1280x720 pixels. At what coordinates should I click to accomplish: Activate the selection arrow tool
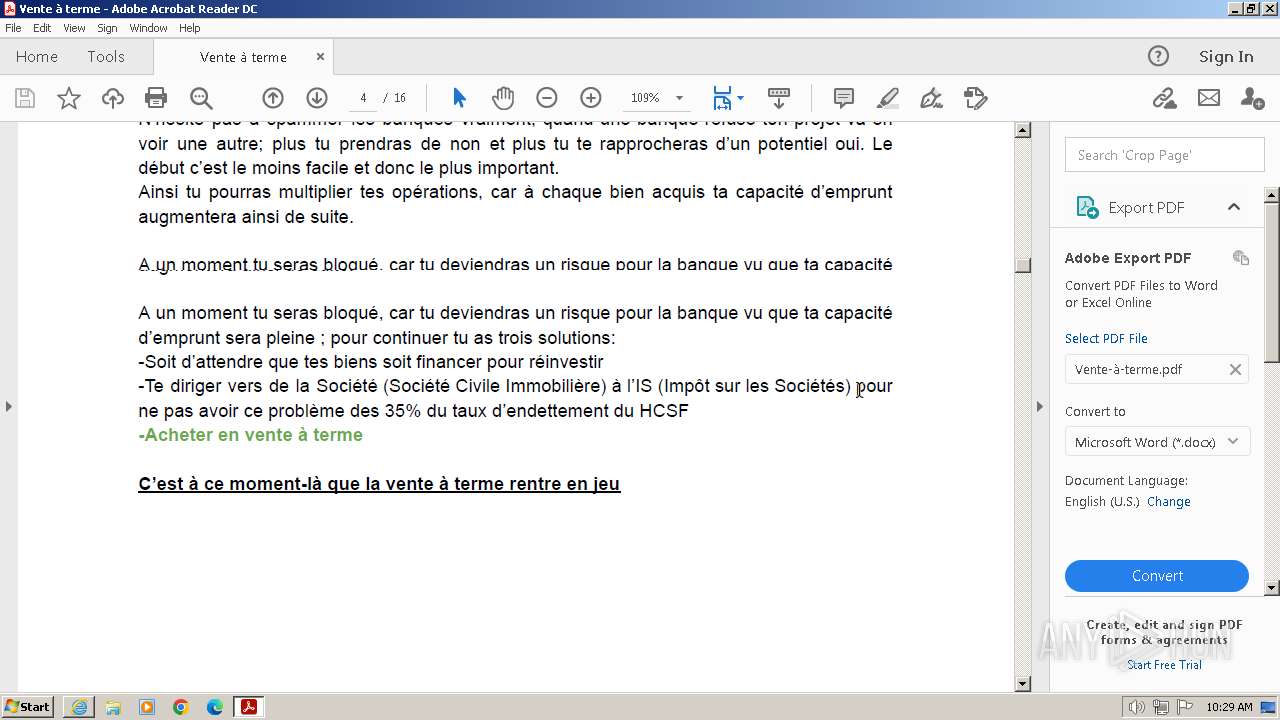[x=459, y=98]
